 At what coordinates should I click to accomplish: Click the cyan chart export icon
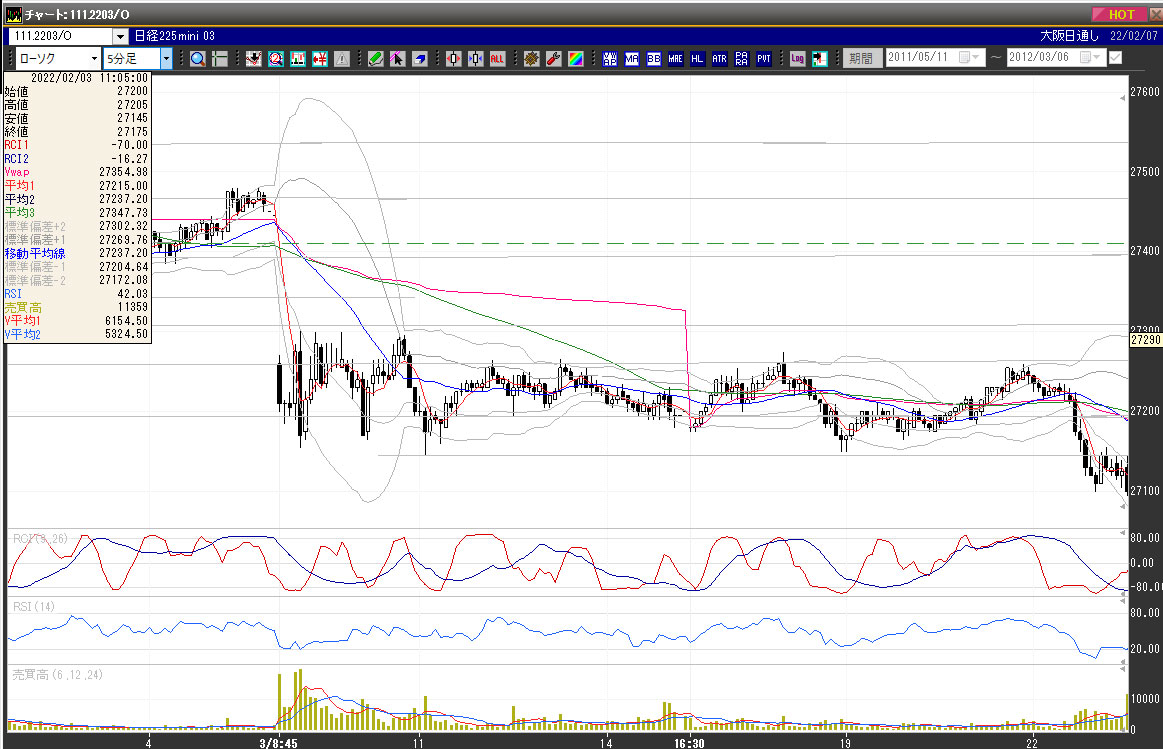click(x=820, y=59)
